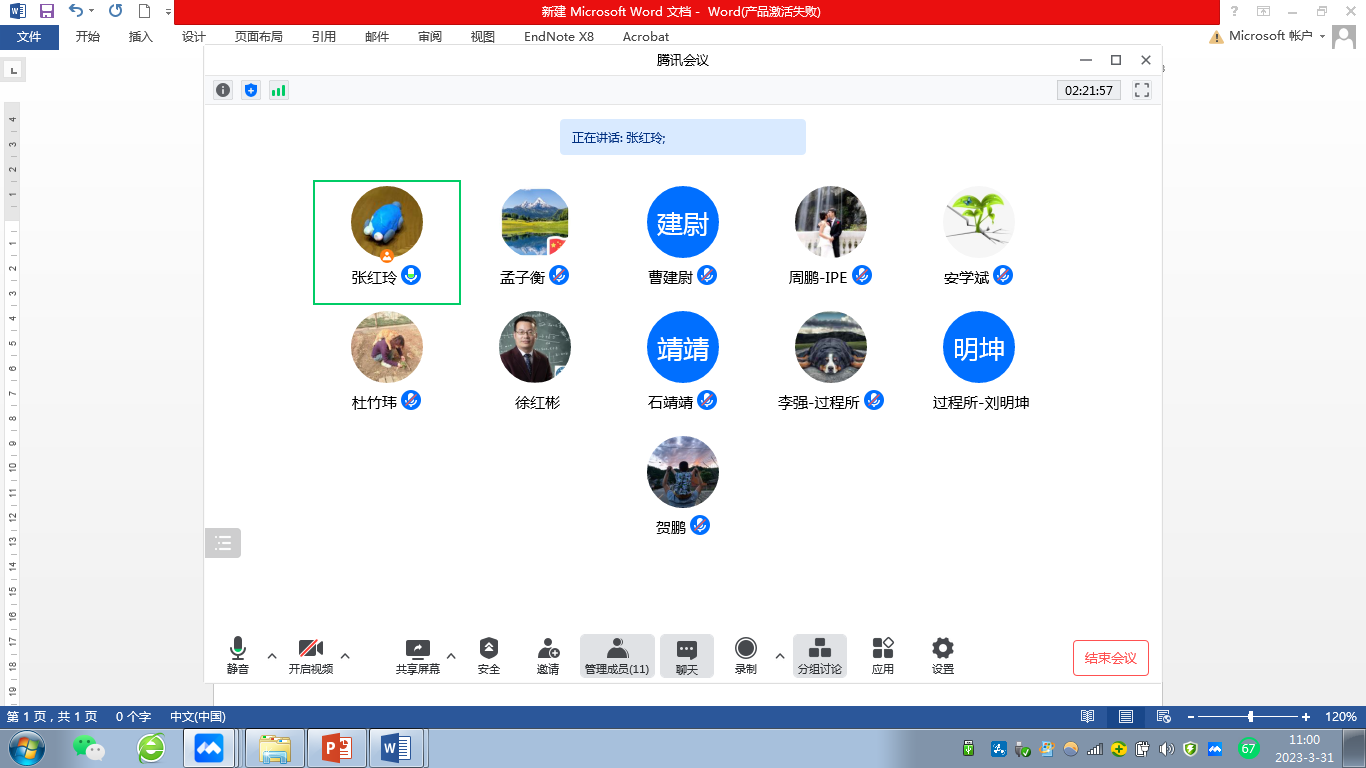Image resolution: width=1366 pixels, height=768 pixels.
Task: Click the red 结束会议 button
Action: (x=1110, y=658)
